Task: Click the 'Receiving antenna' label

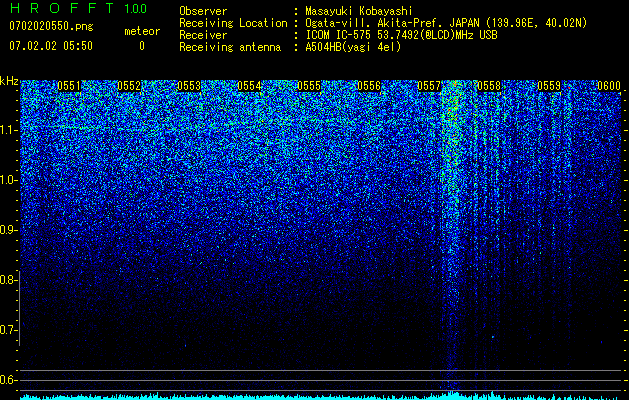Action: click(230, 47)
